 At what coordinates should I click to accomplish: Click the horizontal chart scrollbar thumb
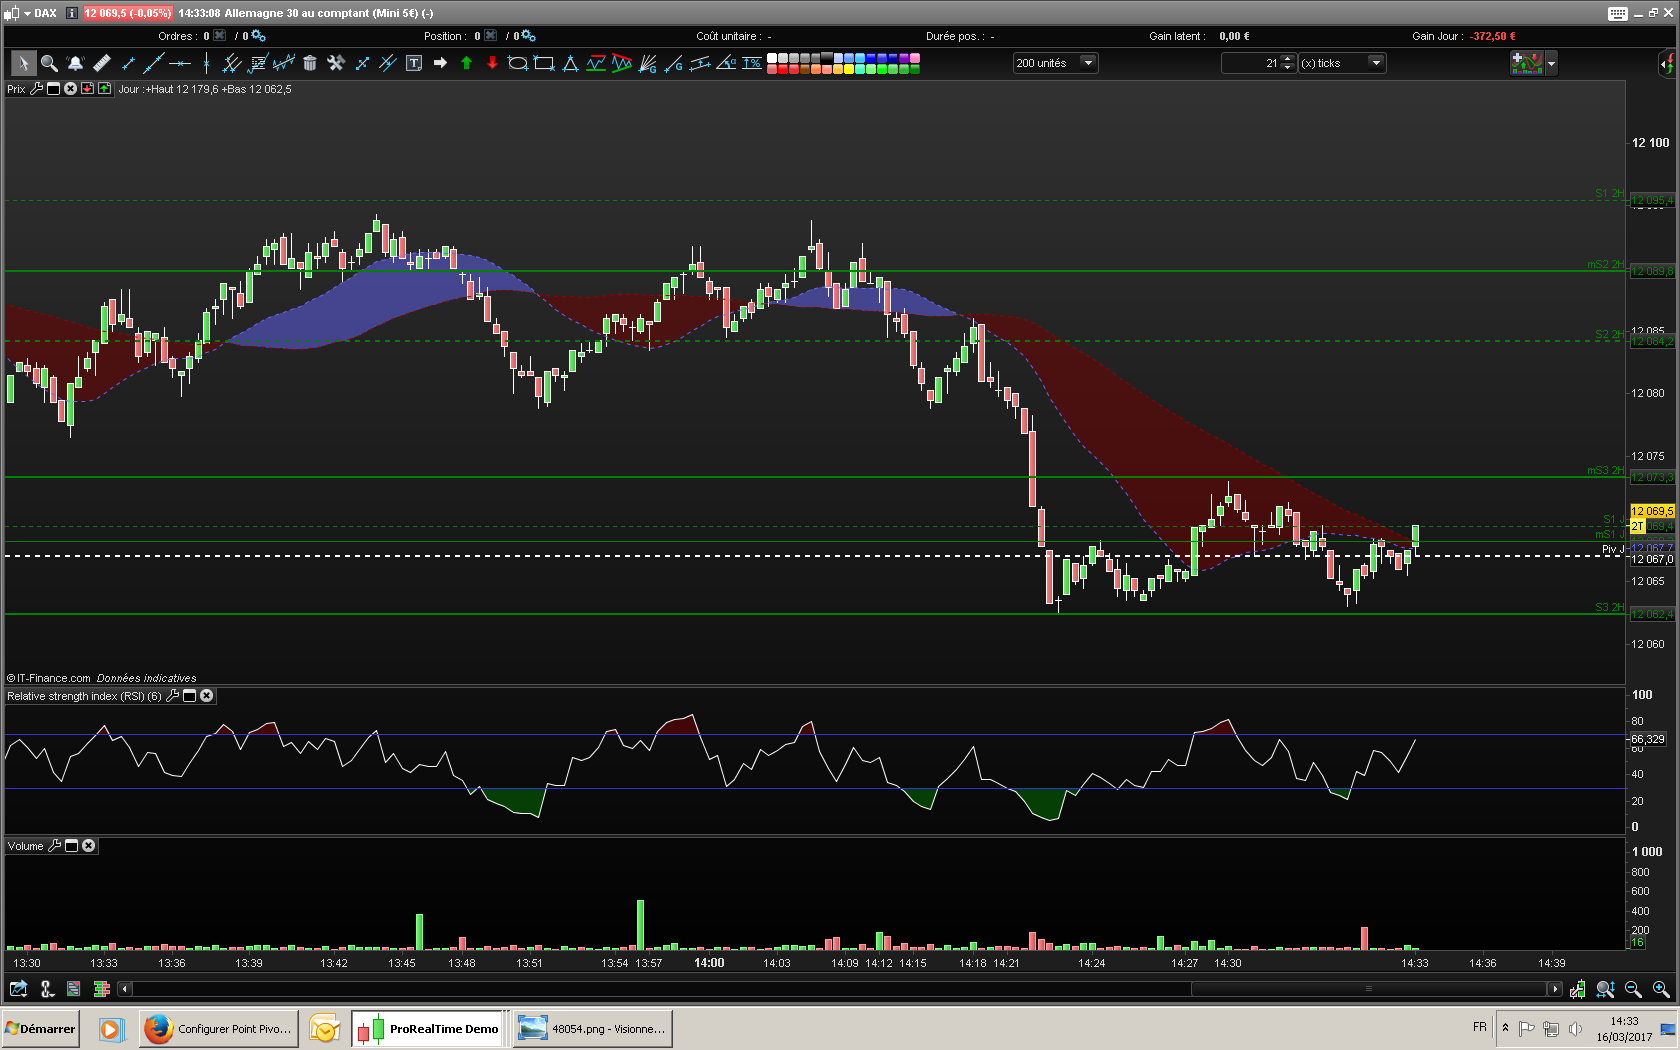point(1369,989)
